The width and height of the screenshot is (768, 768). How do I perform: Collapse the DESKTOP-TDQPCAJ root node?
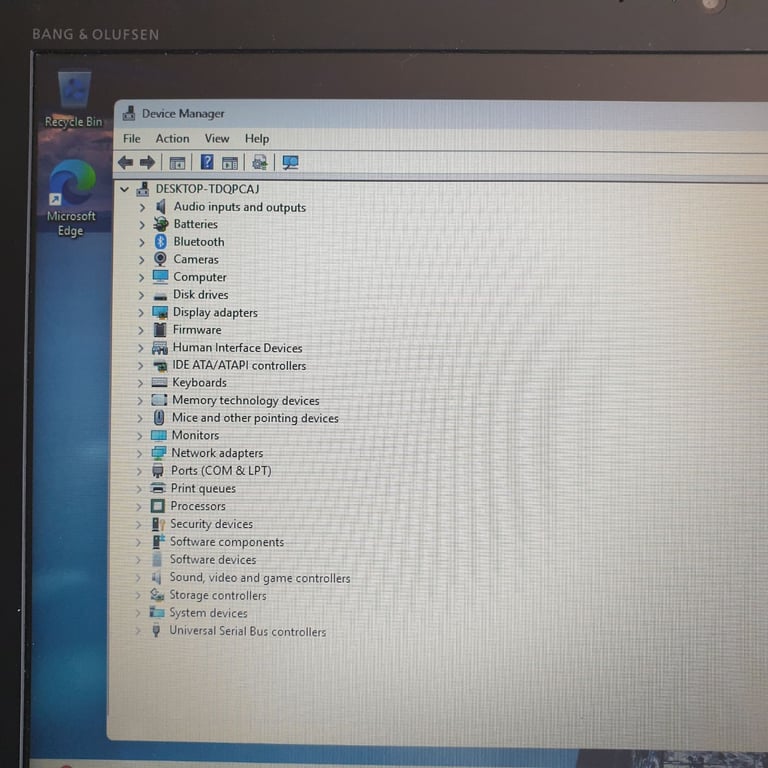(124, 189)
